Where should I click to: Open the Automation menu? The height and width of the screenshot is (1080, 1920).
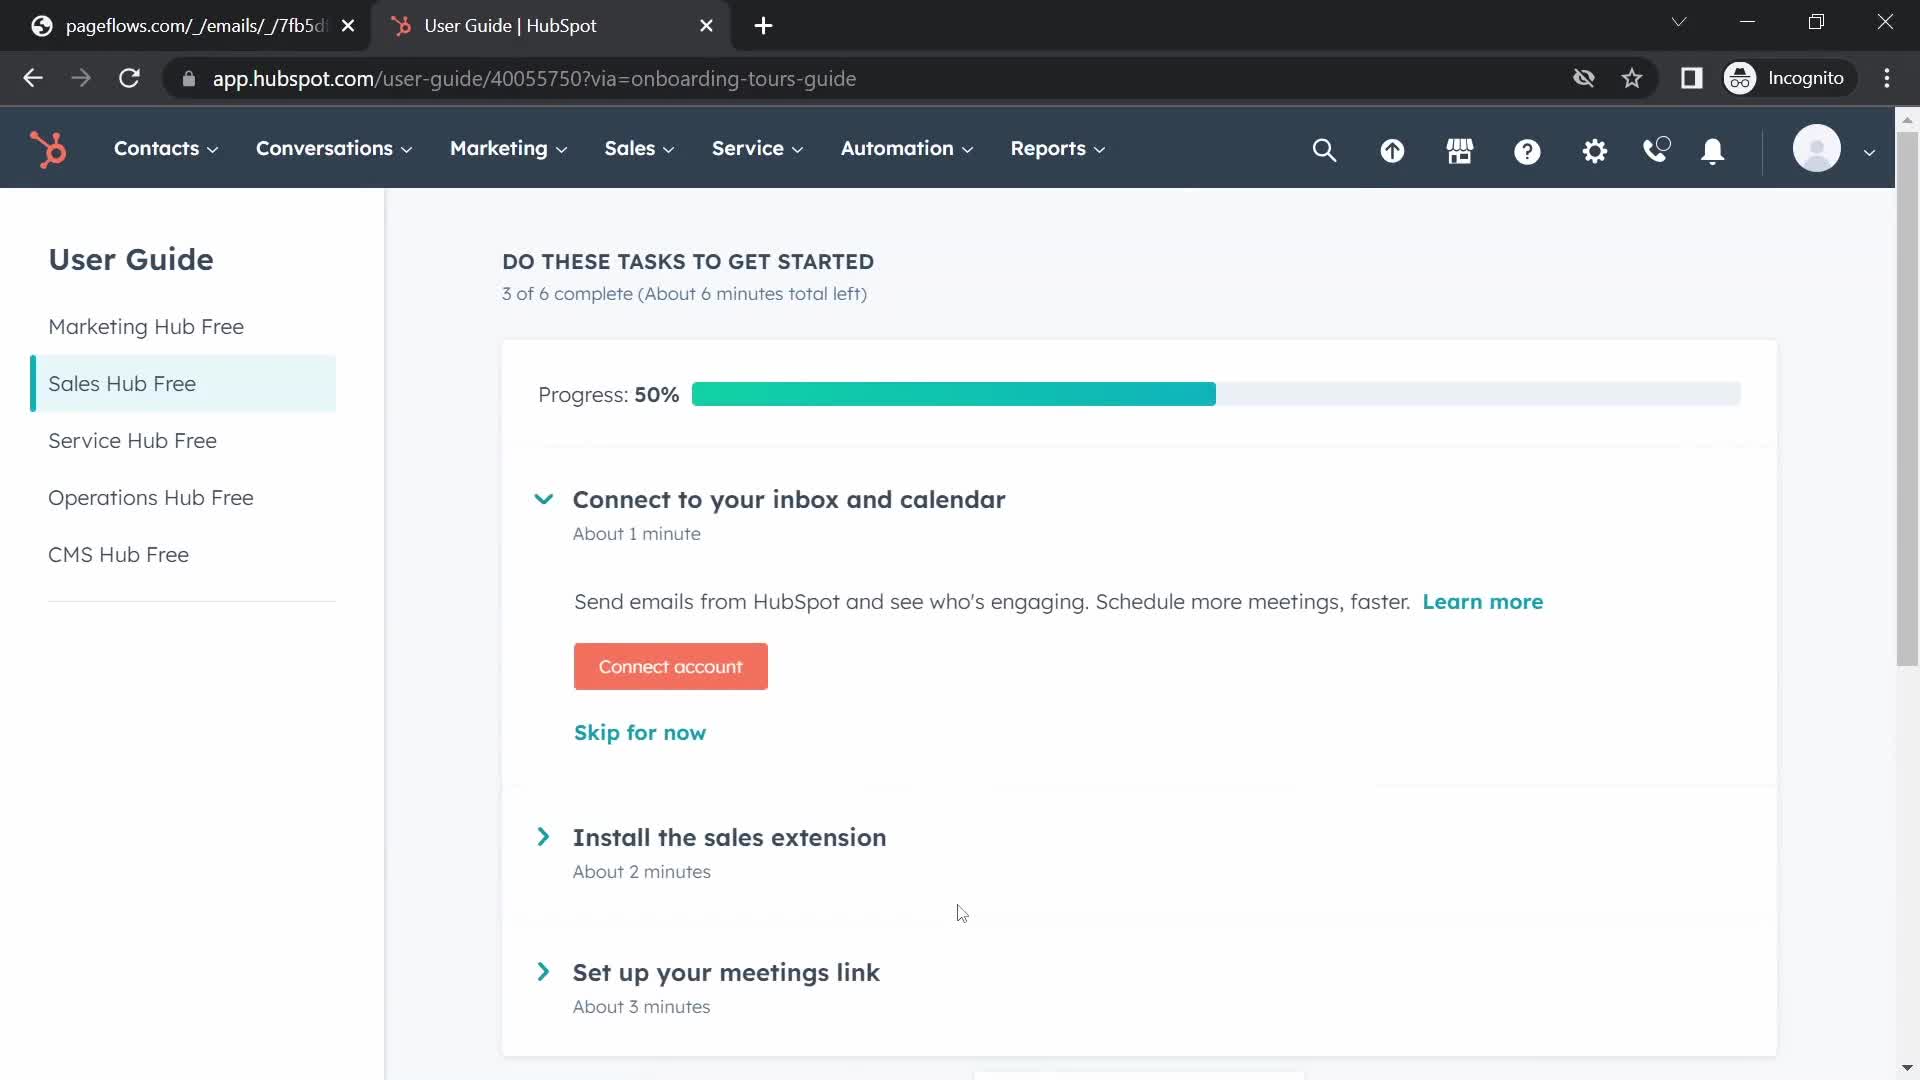[x=907, y=148]
